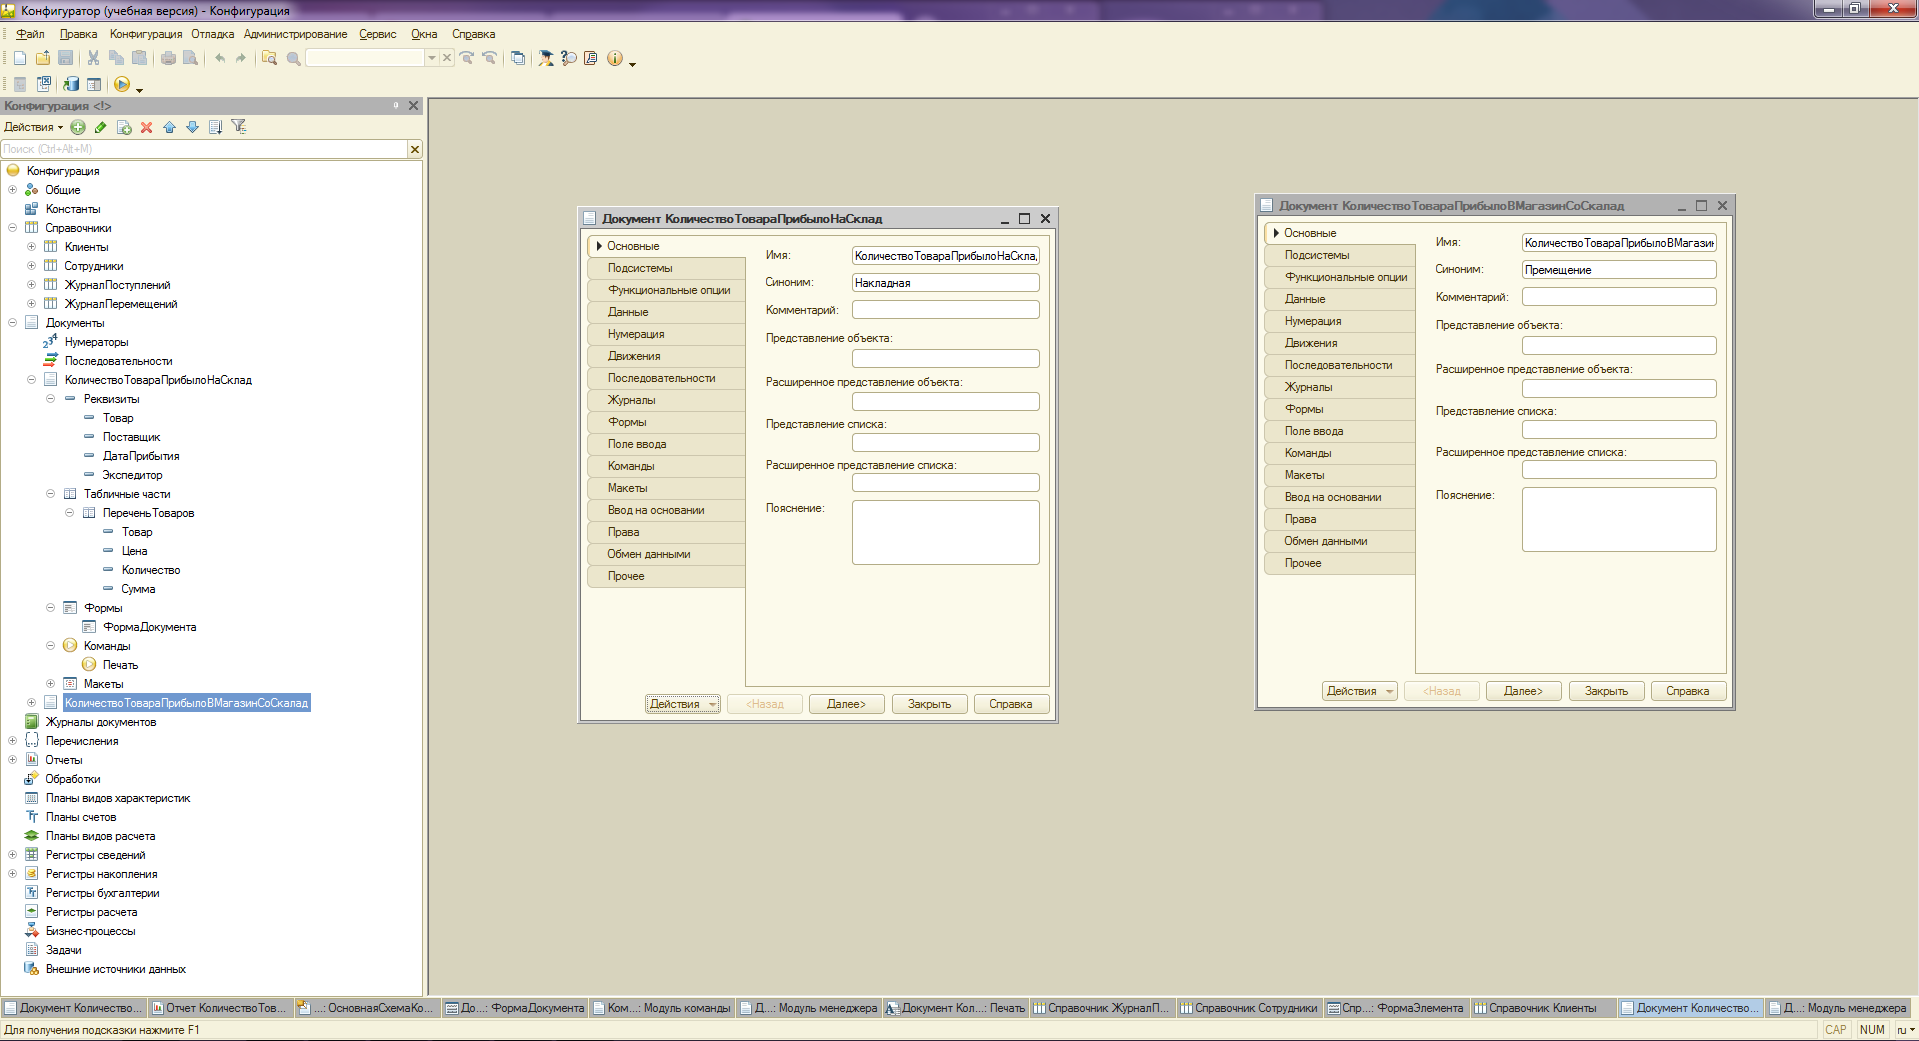Select Экспедитор attribute in the tree
The image size is (1919, 1041).
(132, 475)
